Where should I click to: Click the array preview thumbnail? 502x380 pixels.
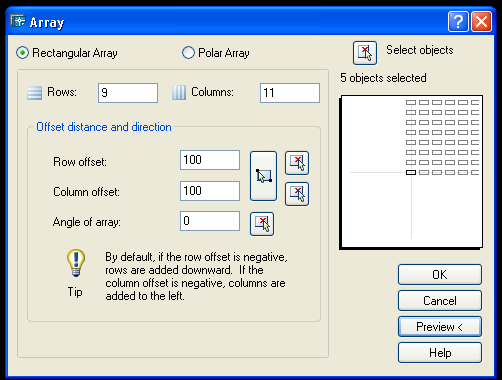(x=411, y=172)
